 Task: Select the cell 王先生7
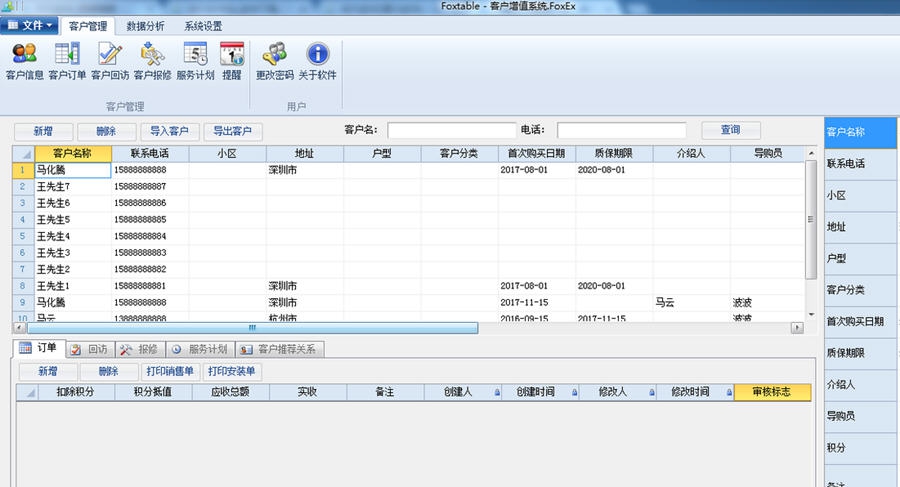pos(73,187)
